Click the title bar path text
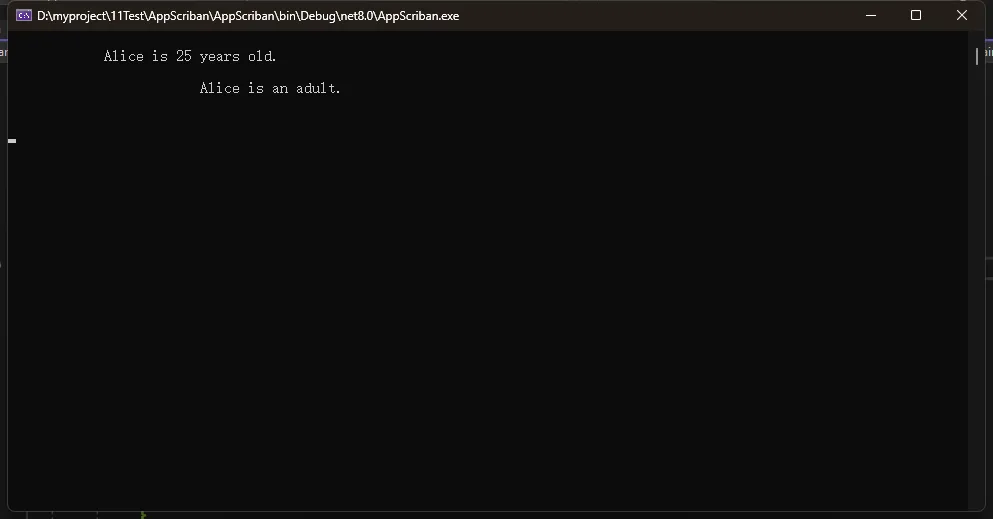993x519 pixels. click(x=248, y=16)
